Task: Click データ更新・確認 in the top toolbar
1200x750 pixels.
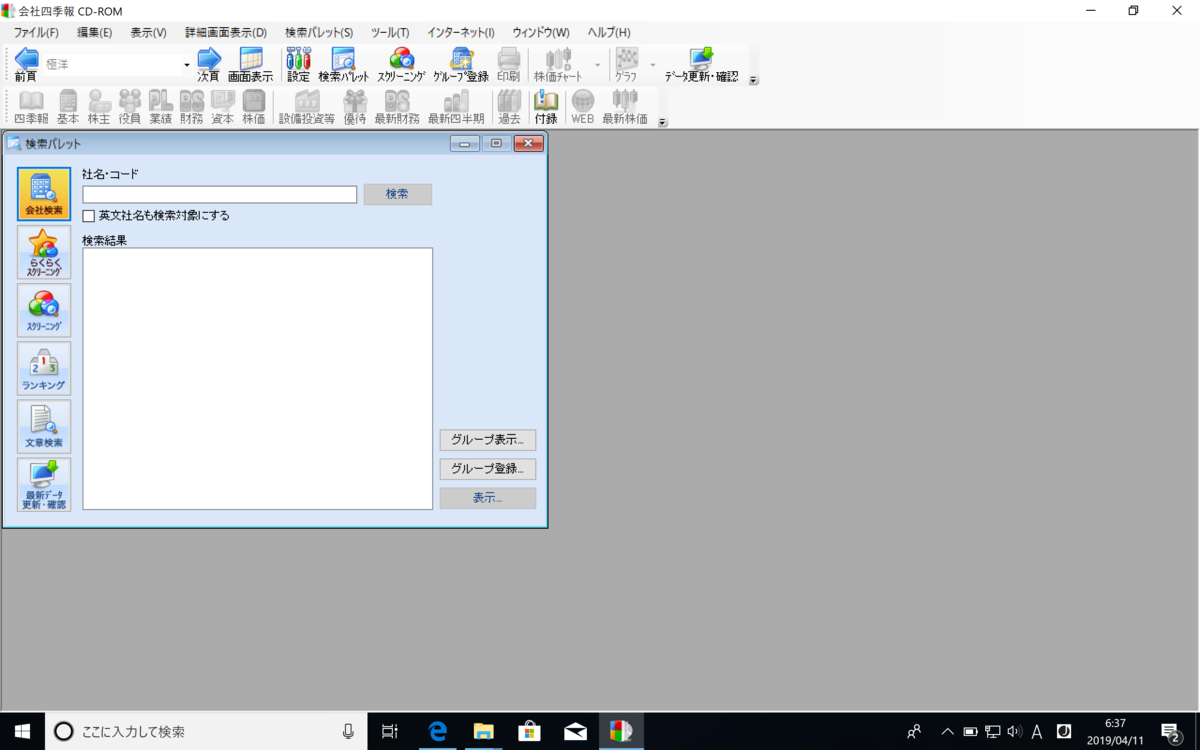Action: pos(701,64)
